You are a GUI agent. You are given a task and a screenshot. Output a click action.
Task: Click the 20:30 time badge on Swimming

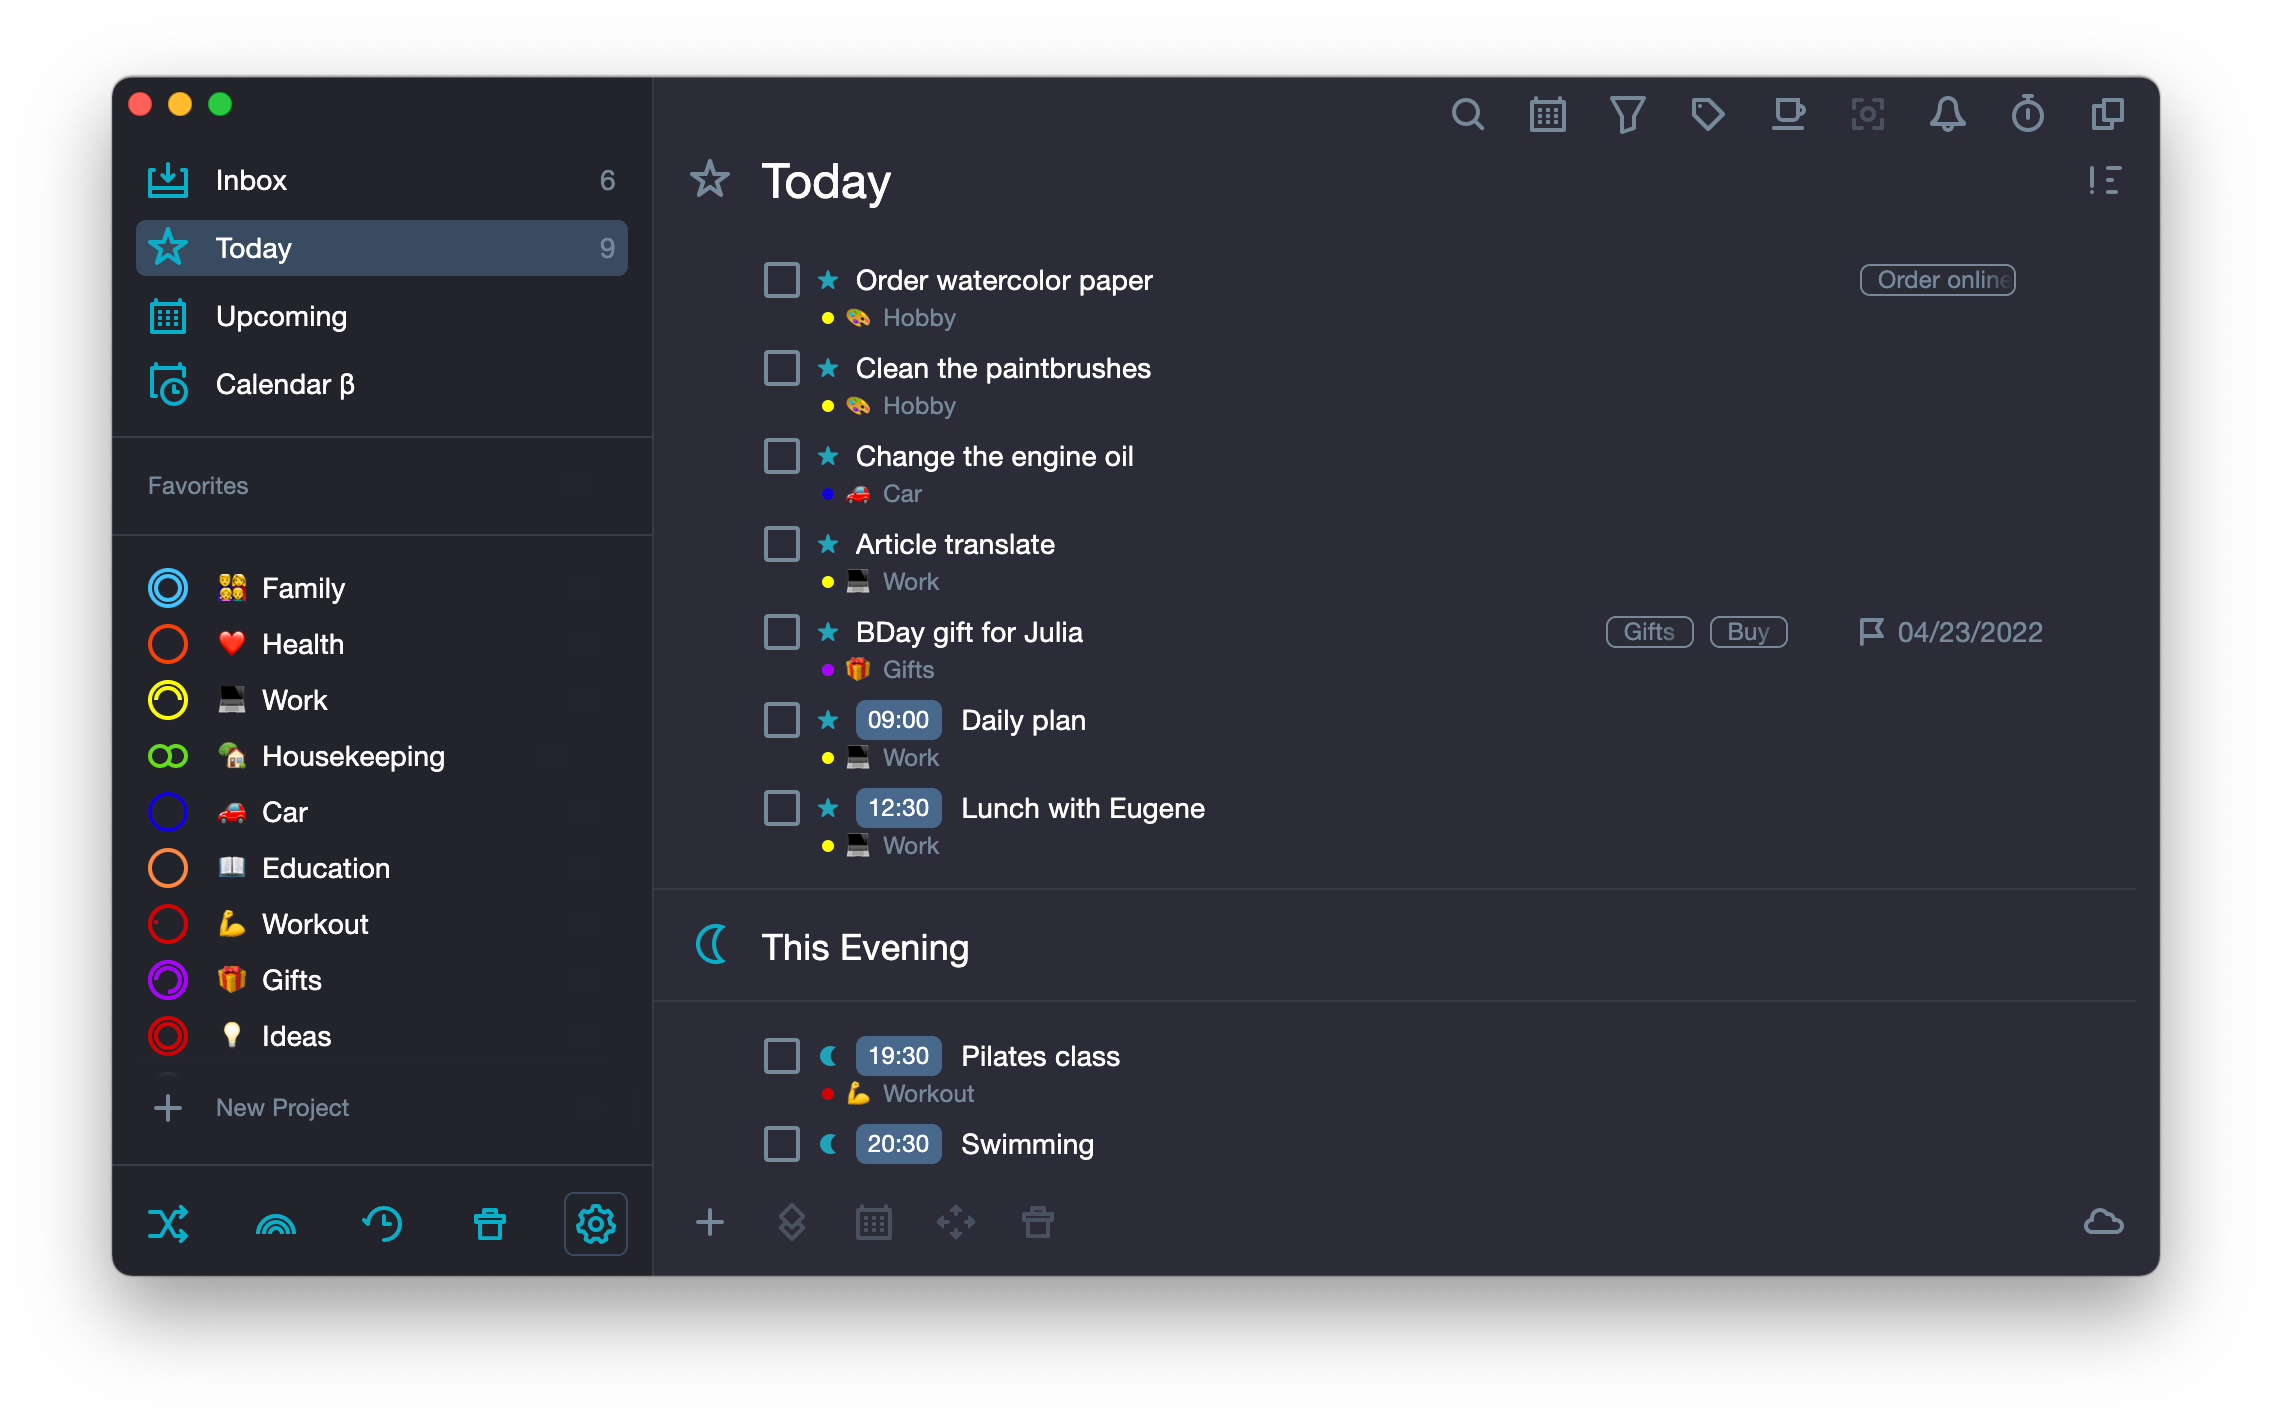pos(898,1144)
